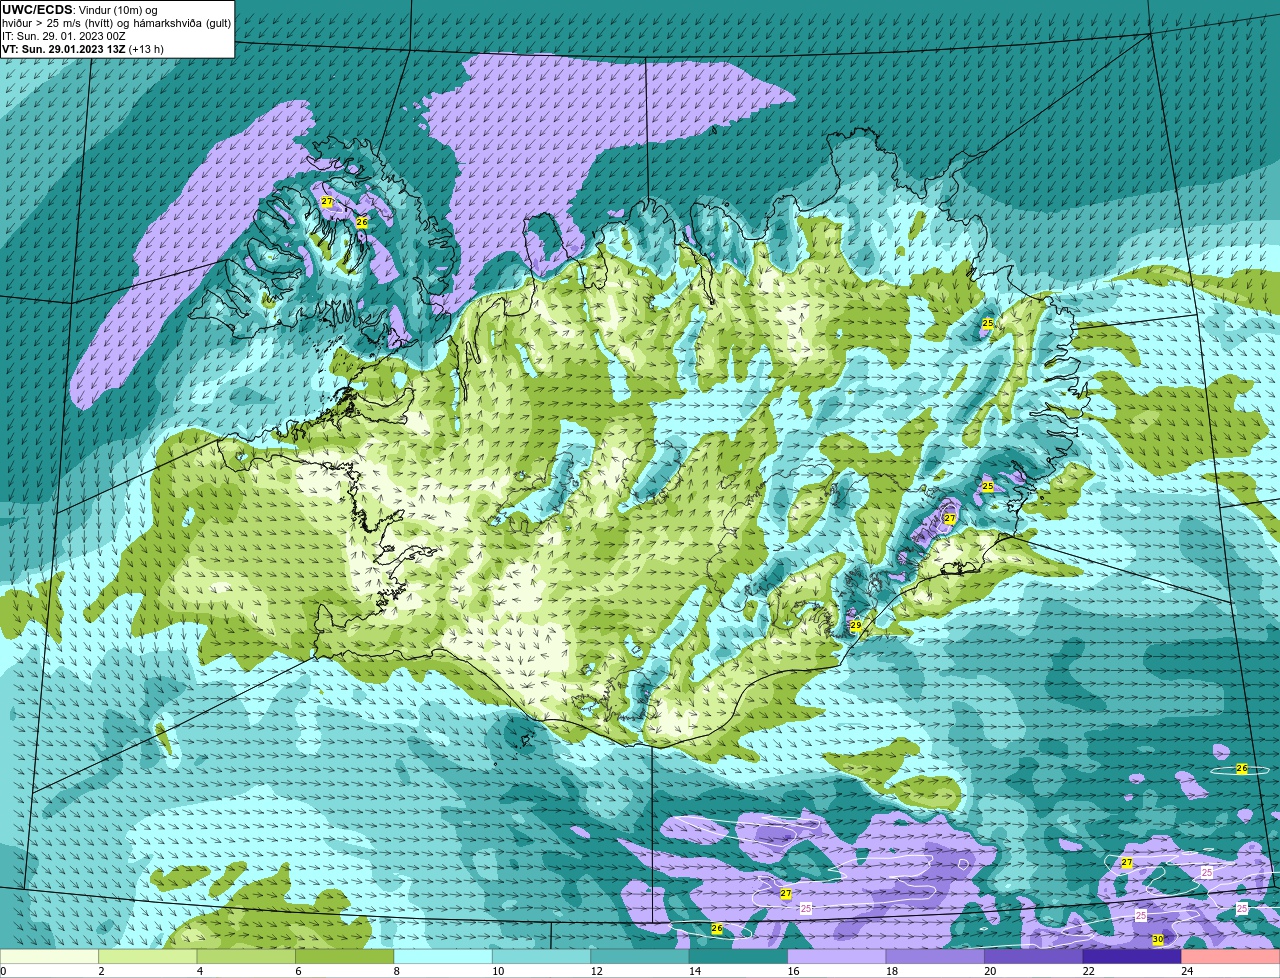Click the legend scale label "20"
This screenshot has height=978, width=1280.
coord(990,971)
